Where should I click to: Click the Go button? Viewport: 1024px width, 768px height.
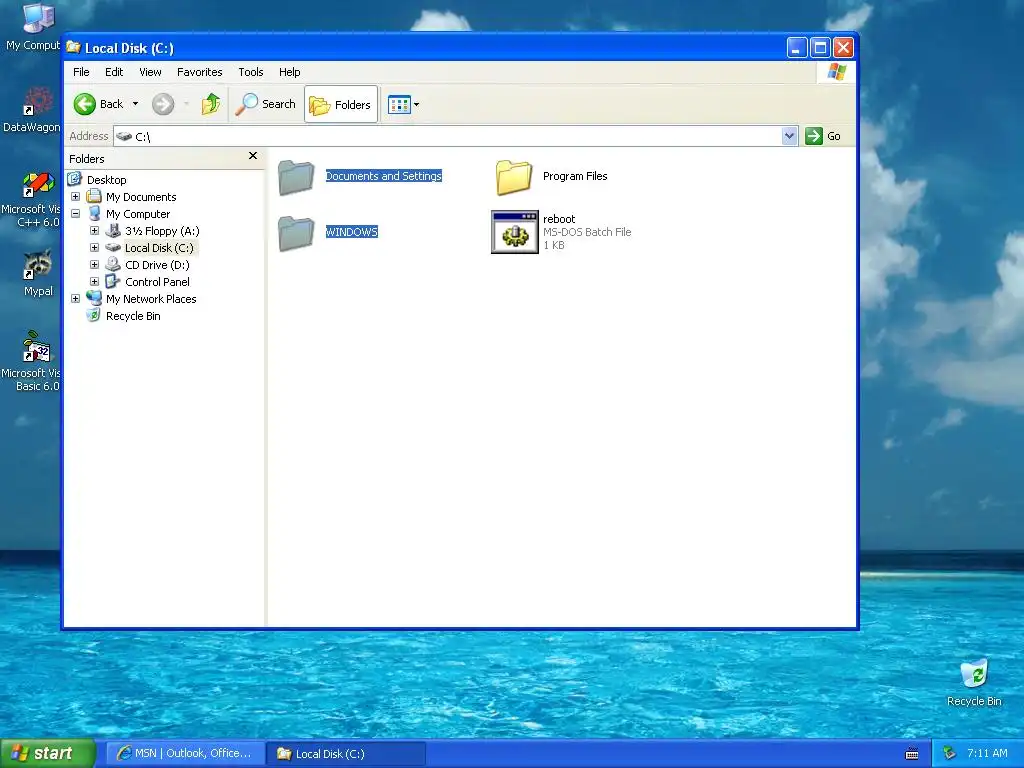(x=824, y=136)
